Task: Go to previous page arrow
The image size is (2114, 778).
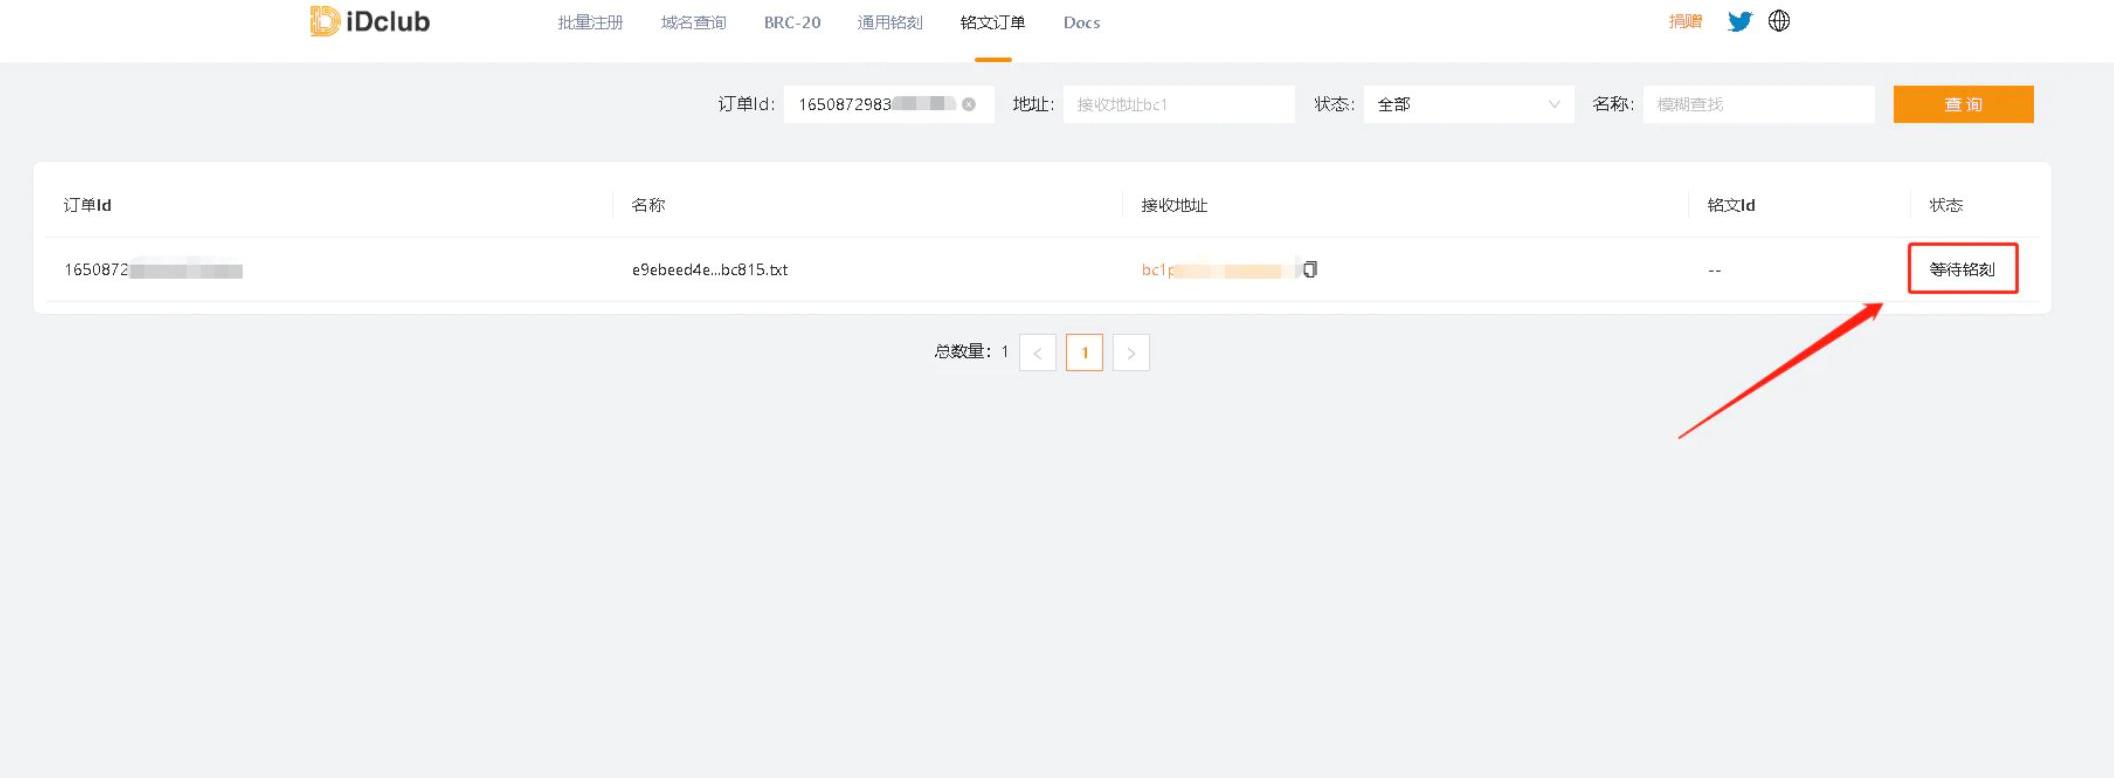Action: (x=1037, y=352)
